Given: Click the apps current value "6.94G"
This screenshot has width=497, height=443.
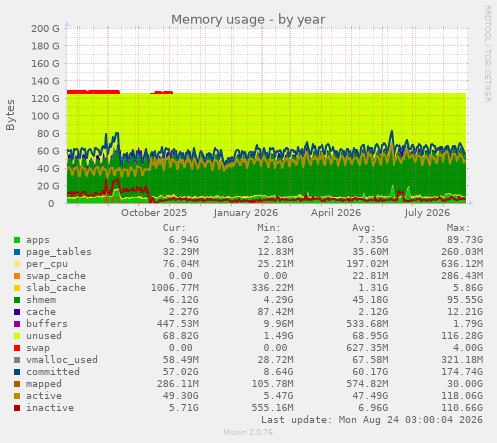Looking at the screenshot, I should (x=183, y=240).
